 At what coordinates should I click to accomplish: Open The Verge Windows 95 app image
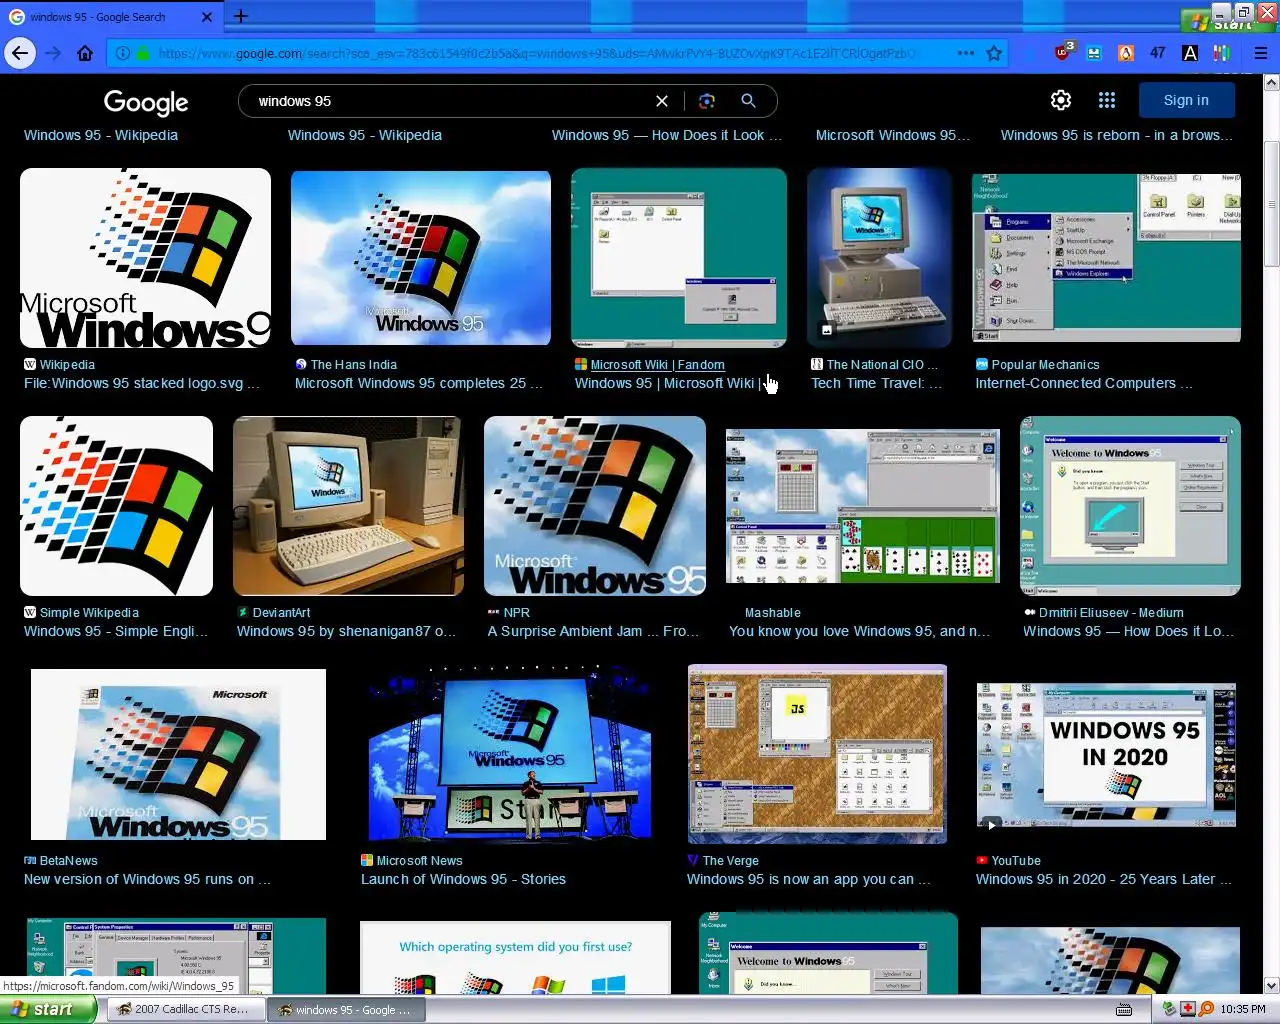pos(817,754)
